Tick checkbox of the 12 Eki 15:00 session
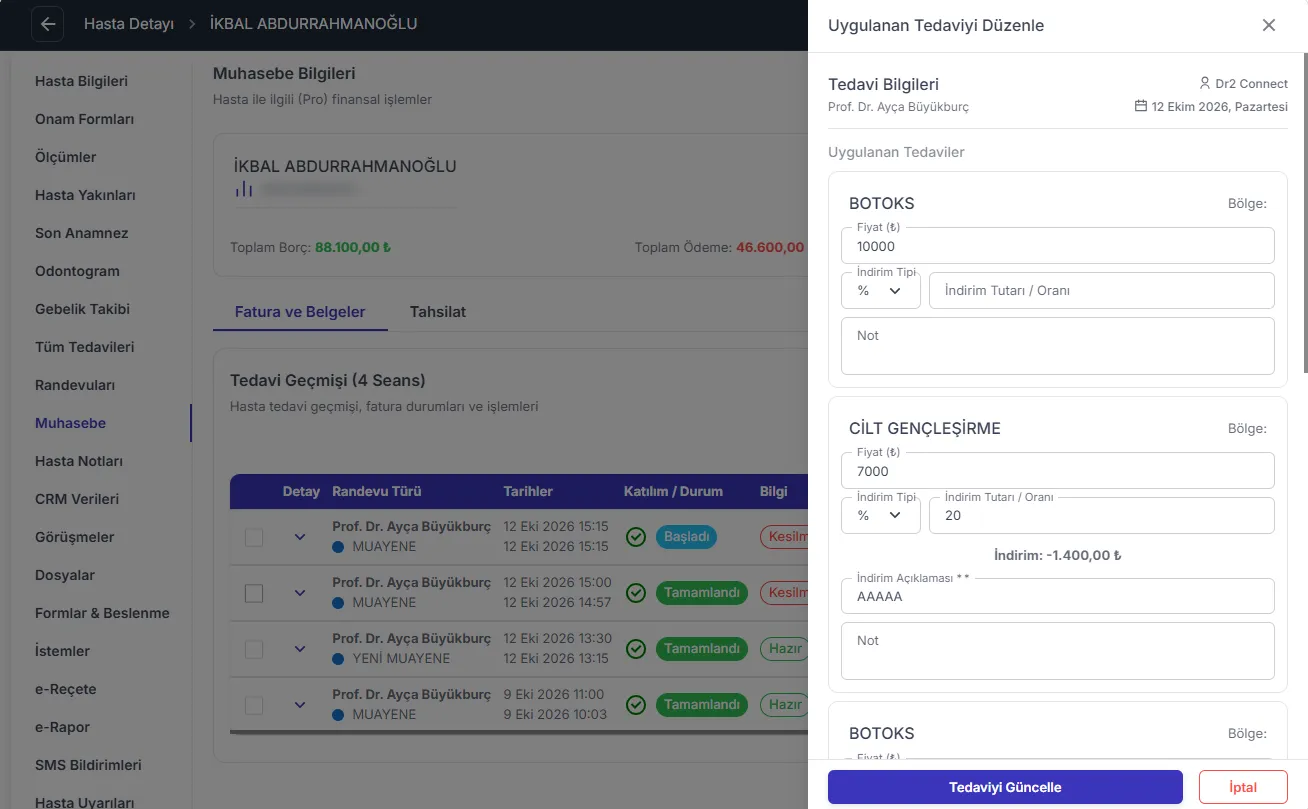The height and width of the screenshot is (809, 1308). [x=254, y=593]
